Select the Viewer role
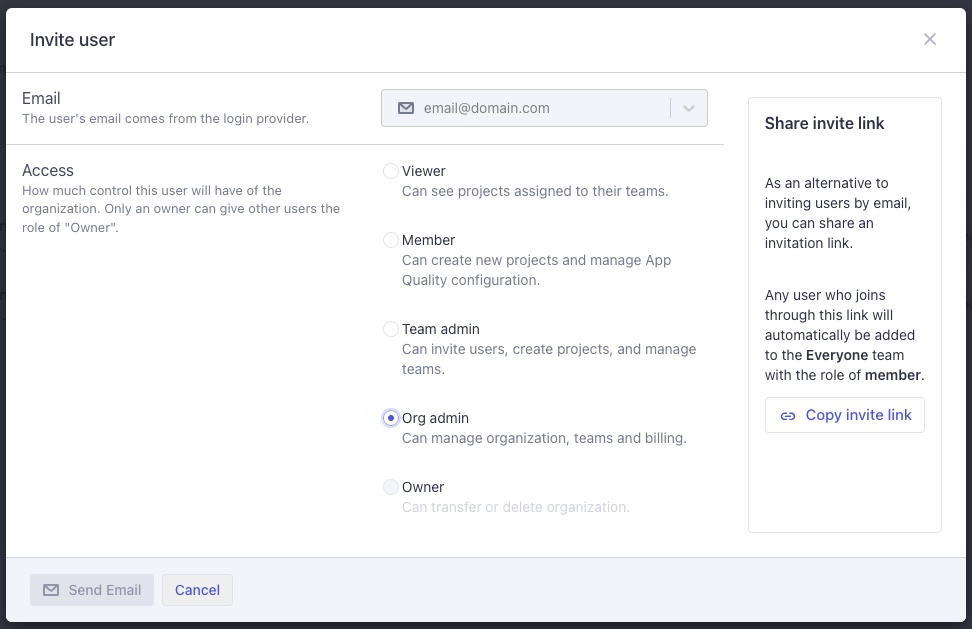 390,171
